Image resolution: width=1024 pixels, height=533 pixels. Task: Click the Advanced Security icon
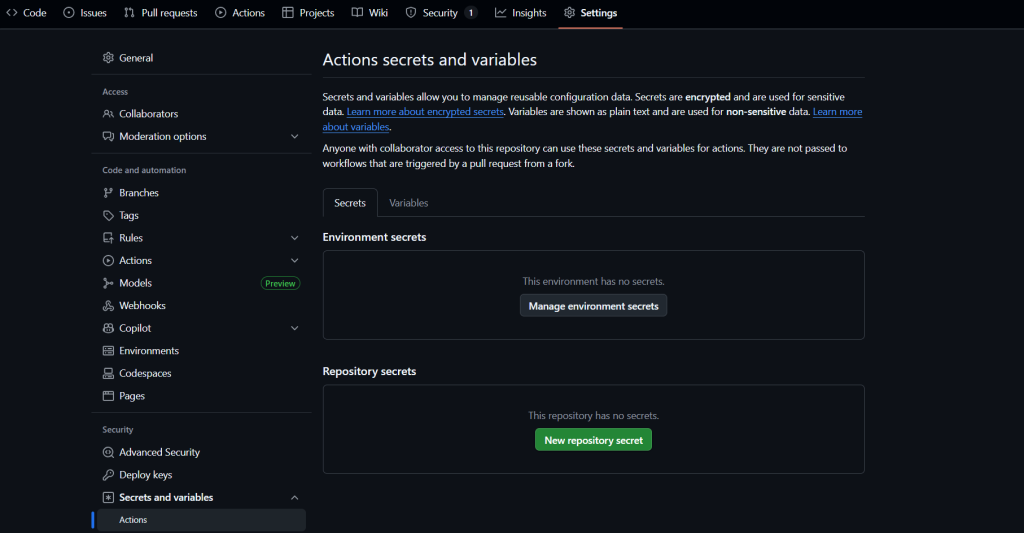(108, 452)
